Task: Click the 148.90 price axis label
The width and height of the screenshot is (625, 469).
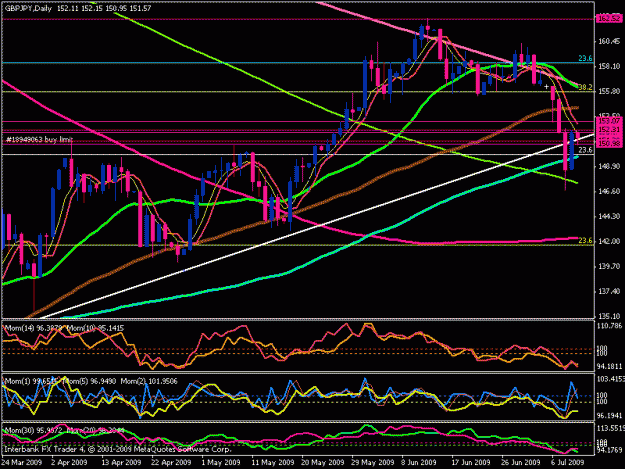Action: (609, 166)
